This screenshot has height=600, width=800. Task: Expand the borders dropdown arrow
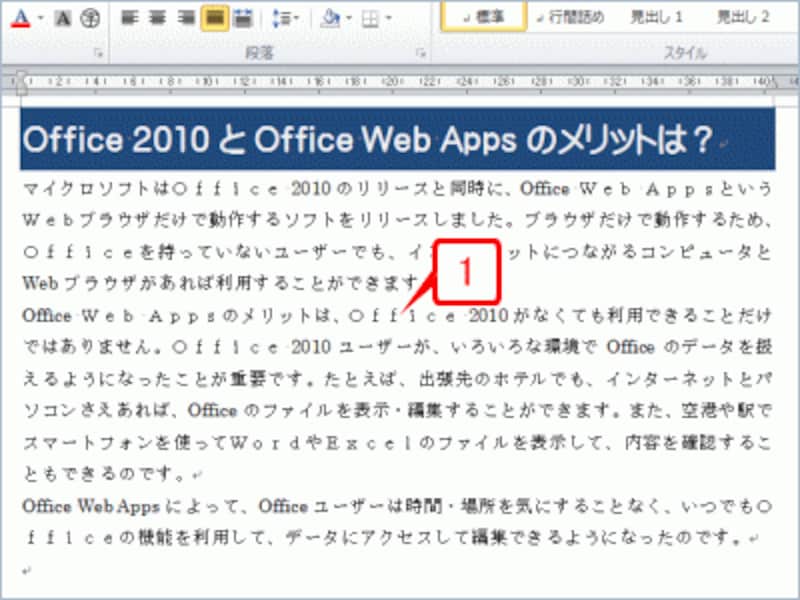point(389,19)
